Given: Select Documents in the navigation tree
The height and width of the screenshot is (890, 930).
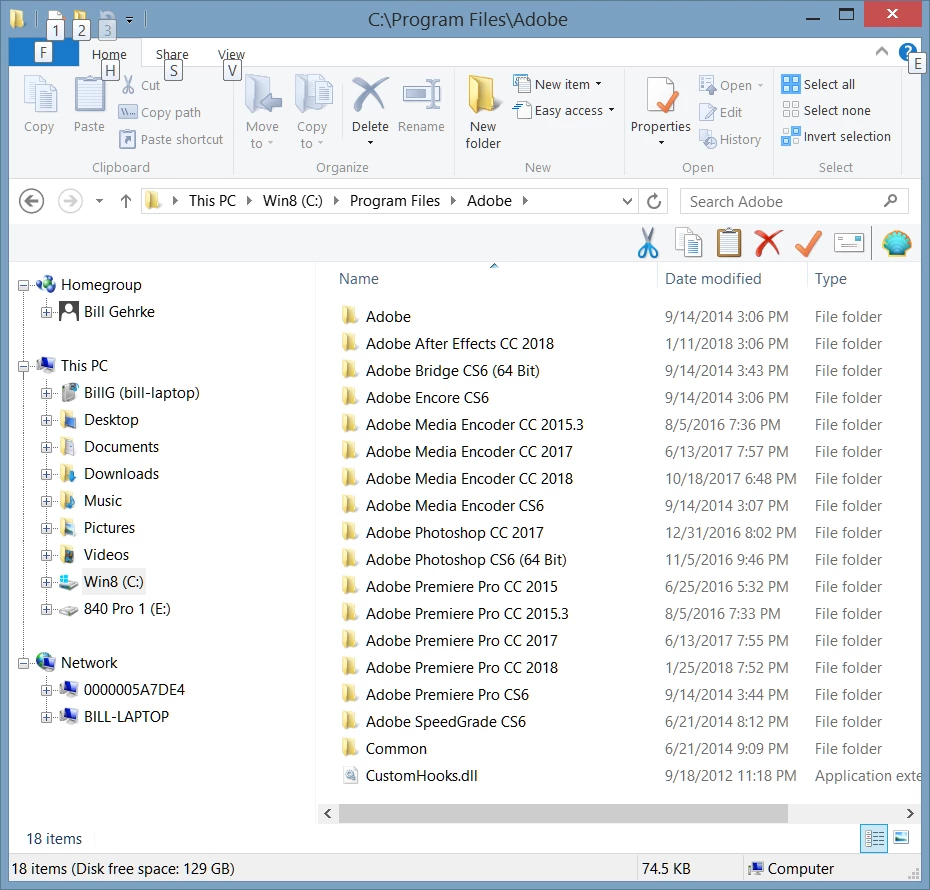Looking at the screenshot, I should click(x=122, y=447).
